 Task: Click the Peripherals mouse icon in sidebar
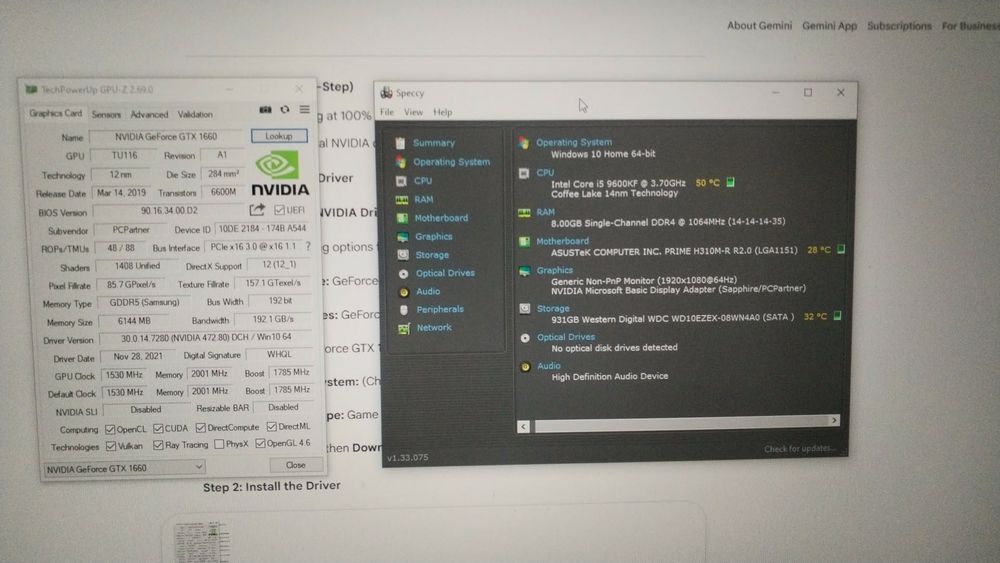click(404, 310)
